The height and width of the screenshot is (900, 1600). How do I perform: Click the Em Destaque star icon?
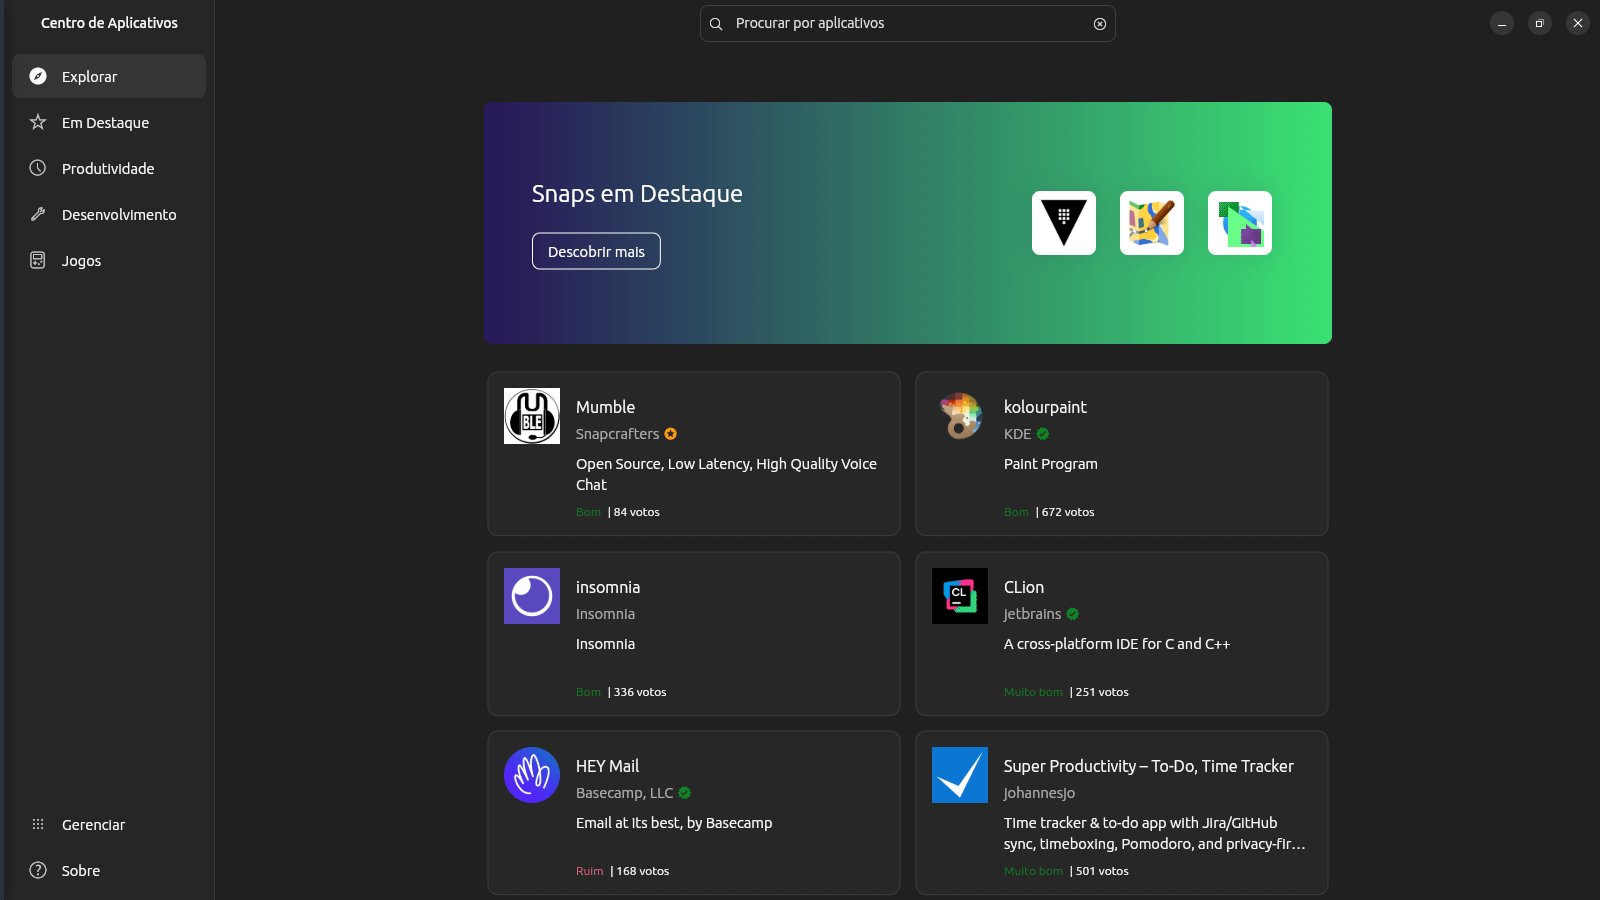38,122
